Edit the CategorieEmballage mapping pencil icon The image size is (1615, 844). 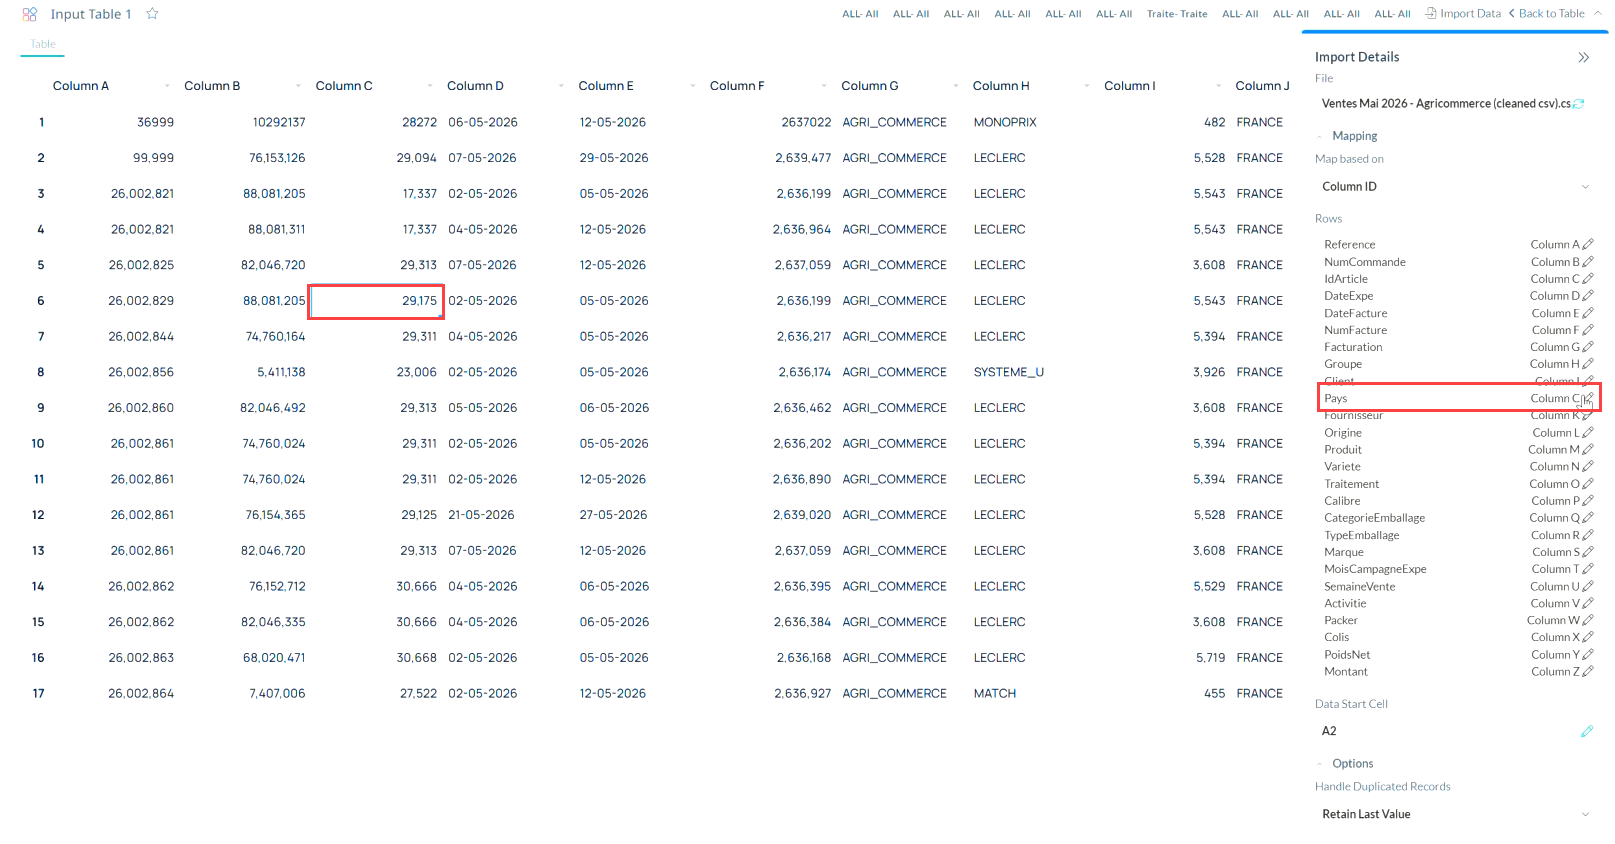1588,518
